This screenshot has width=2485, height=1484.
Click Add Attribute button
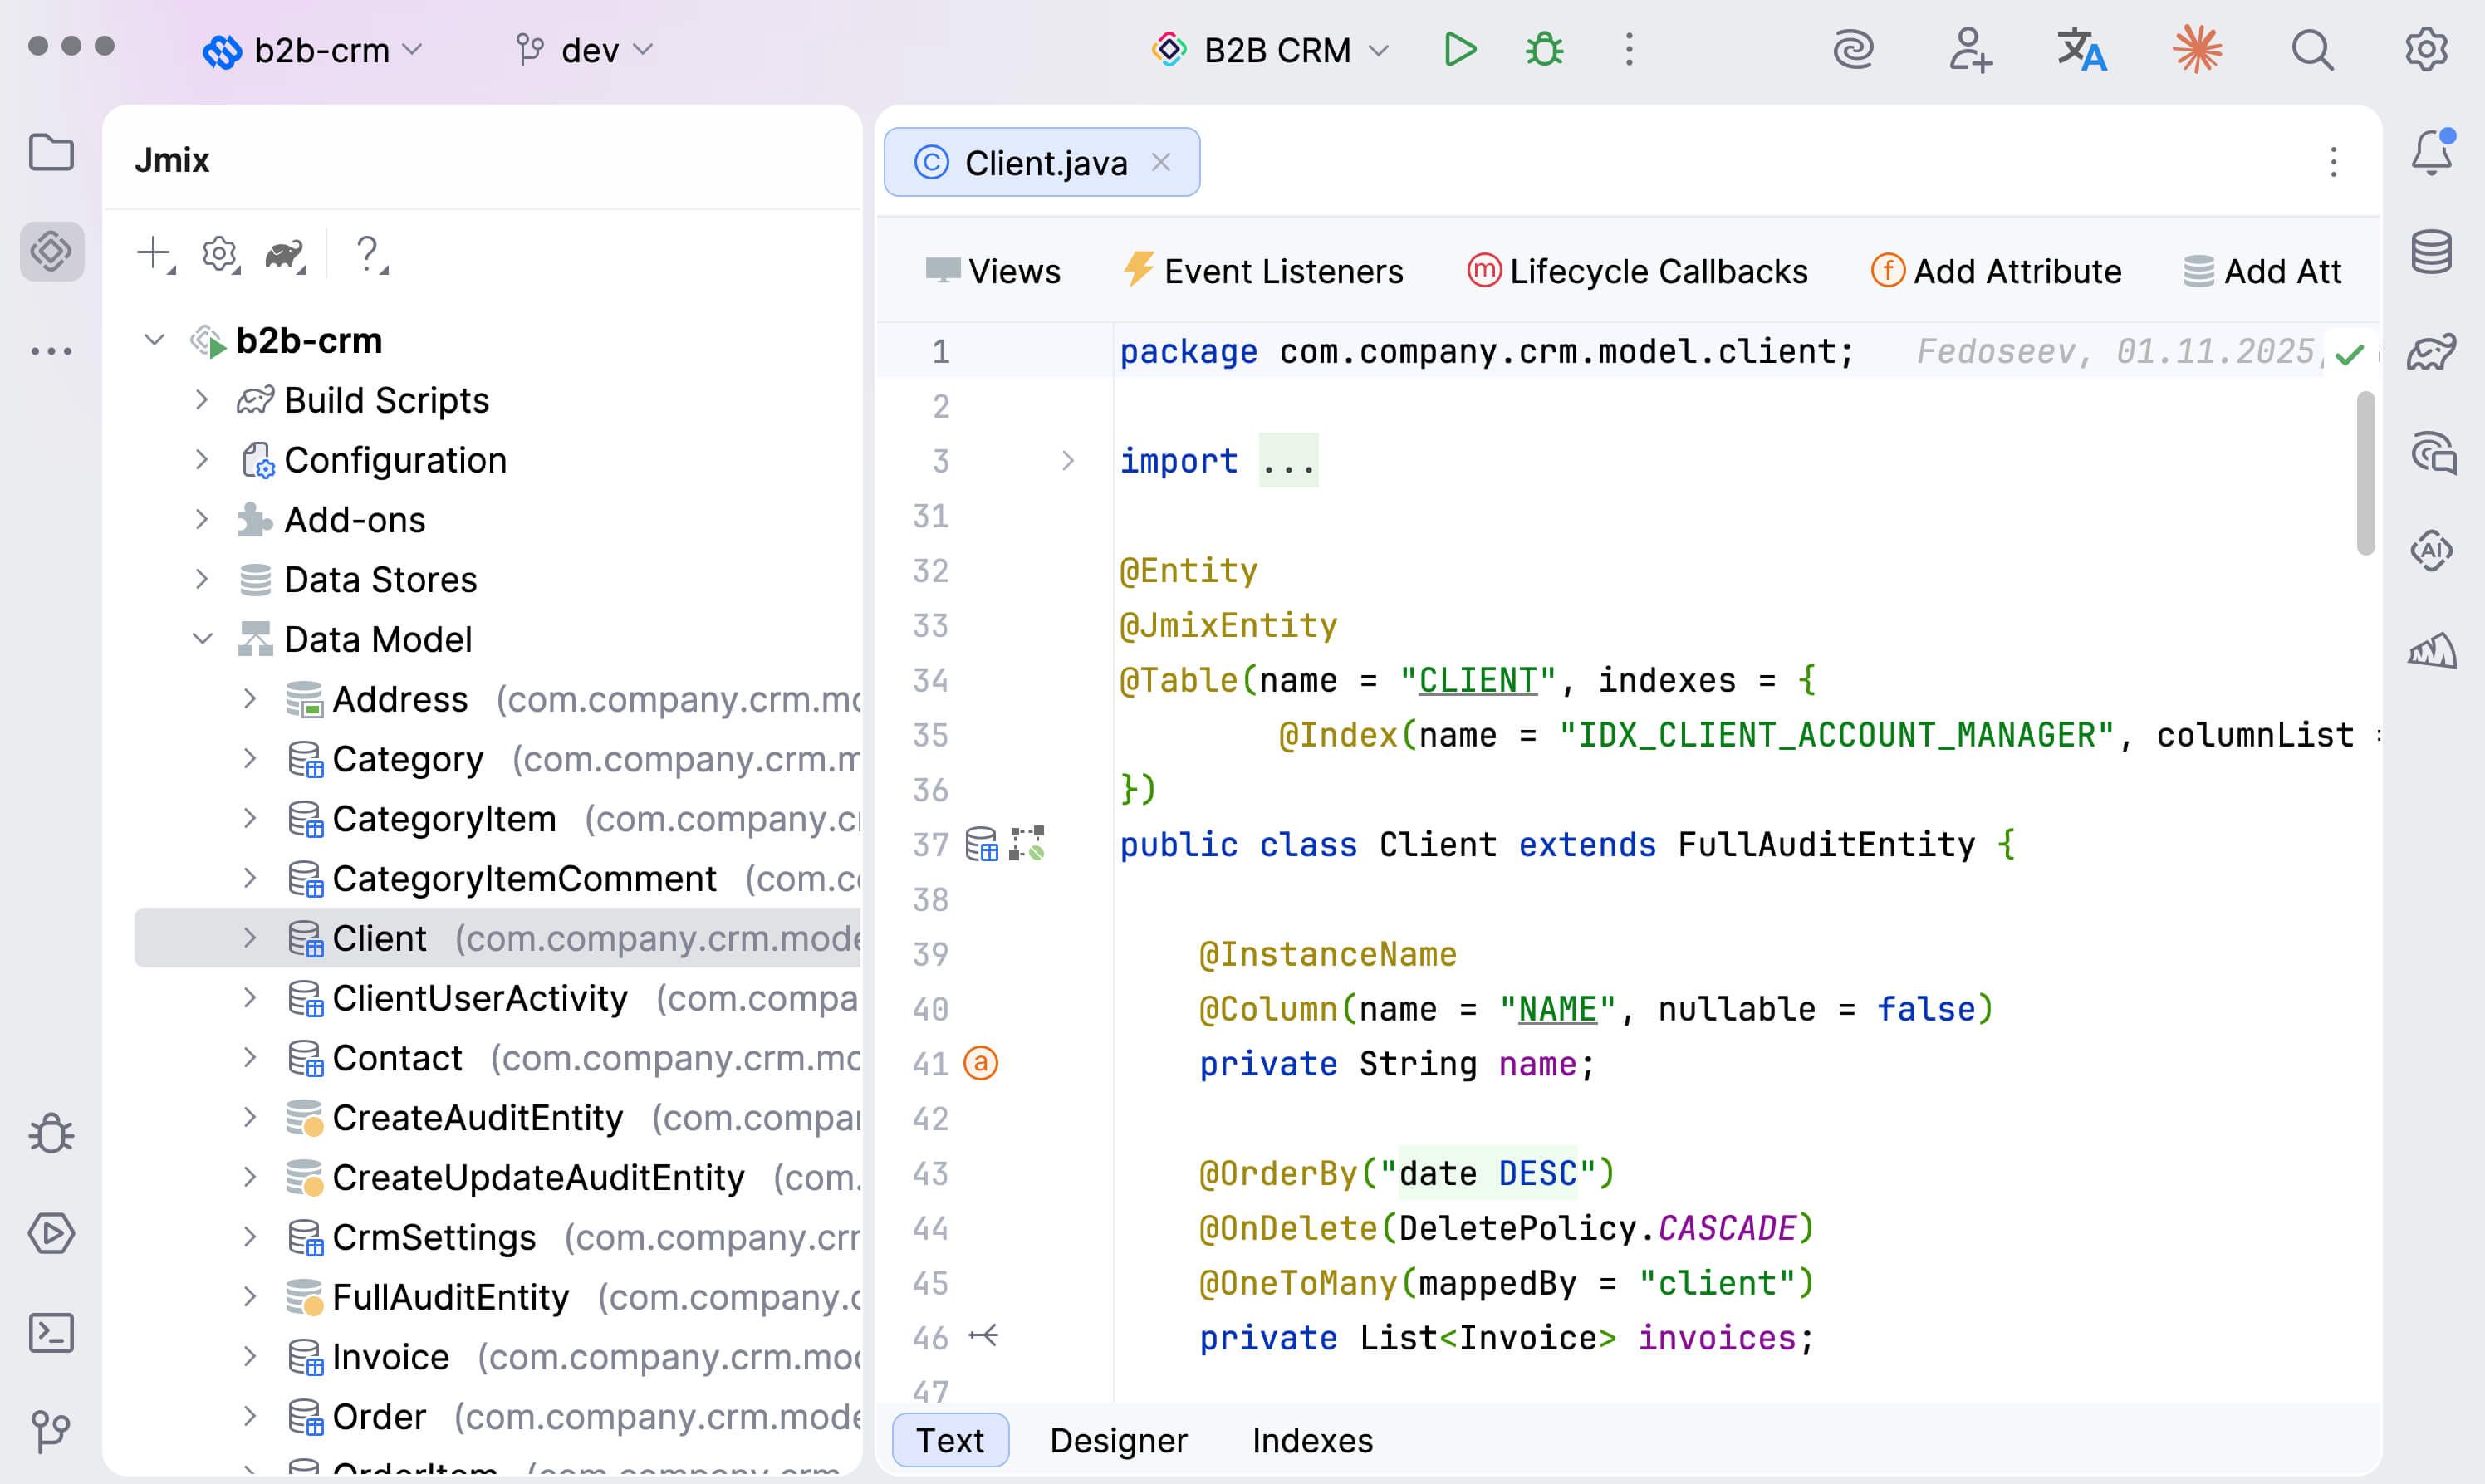point(1996,271)
